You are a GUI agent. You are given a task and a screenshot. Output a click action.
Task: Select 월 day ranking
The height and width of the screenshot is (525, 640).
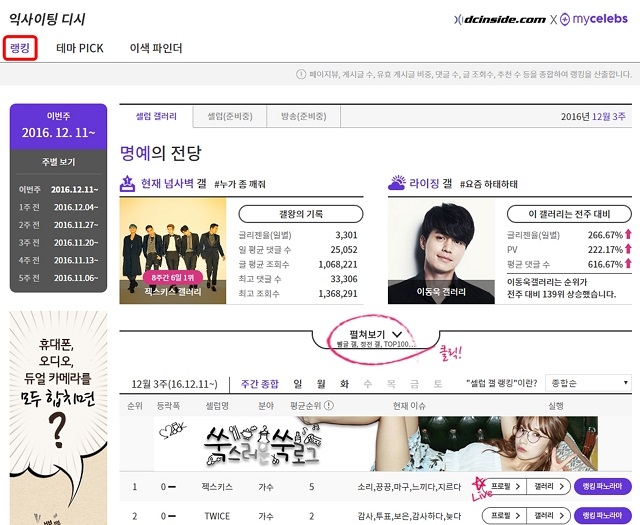tap(321, 384)
